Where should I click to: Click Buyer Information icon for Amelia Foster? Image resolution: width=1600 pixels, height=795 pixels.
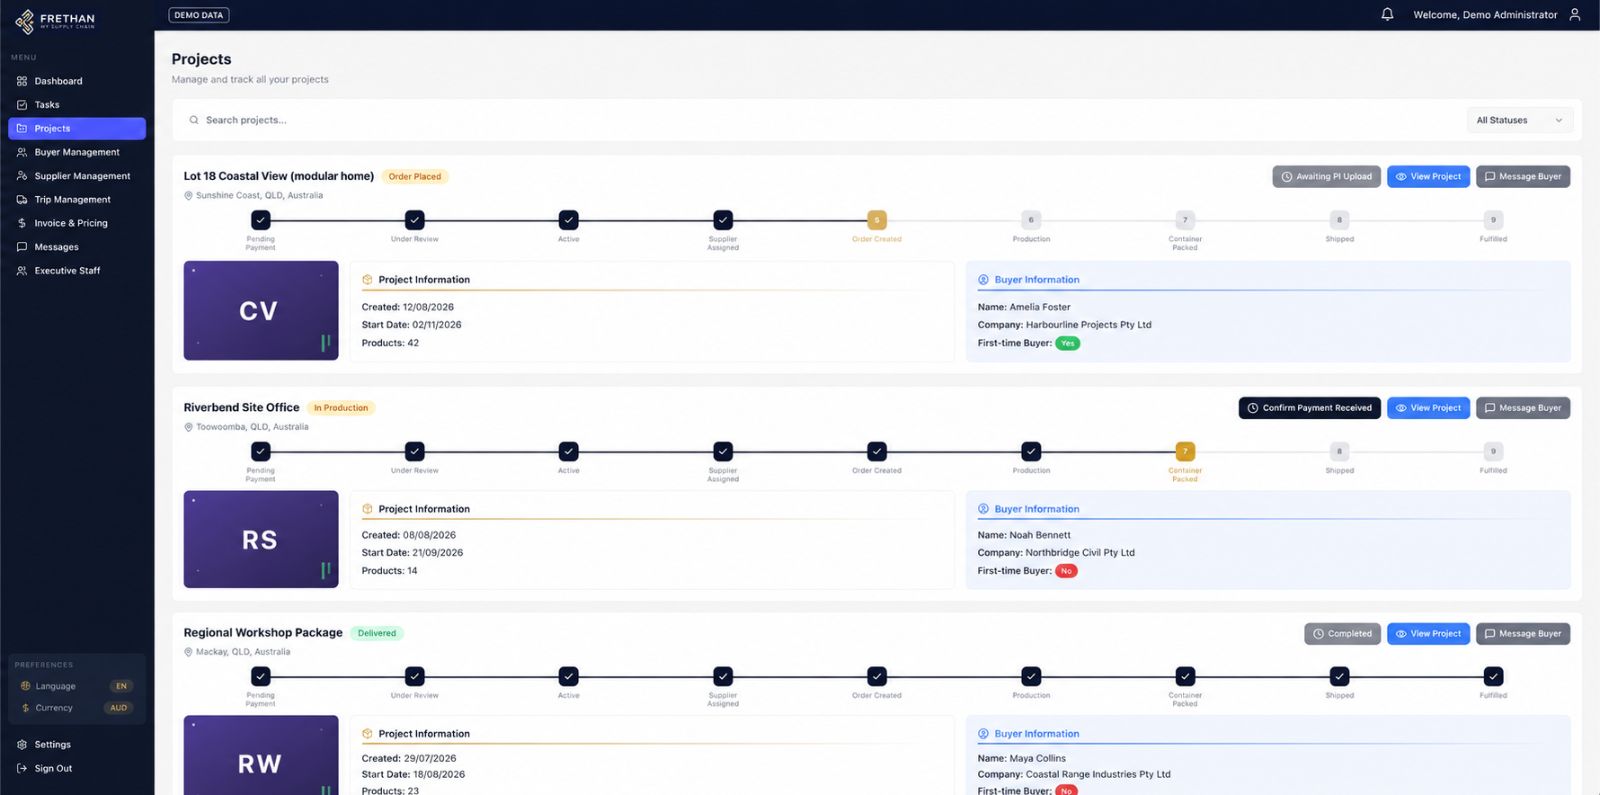coord(983,280)
